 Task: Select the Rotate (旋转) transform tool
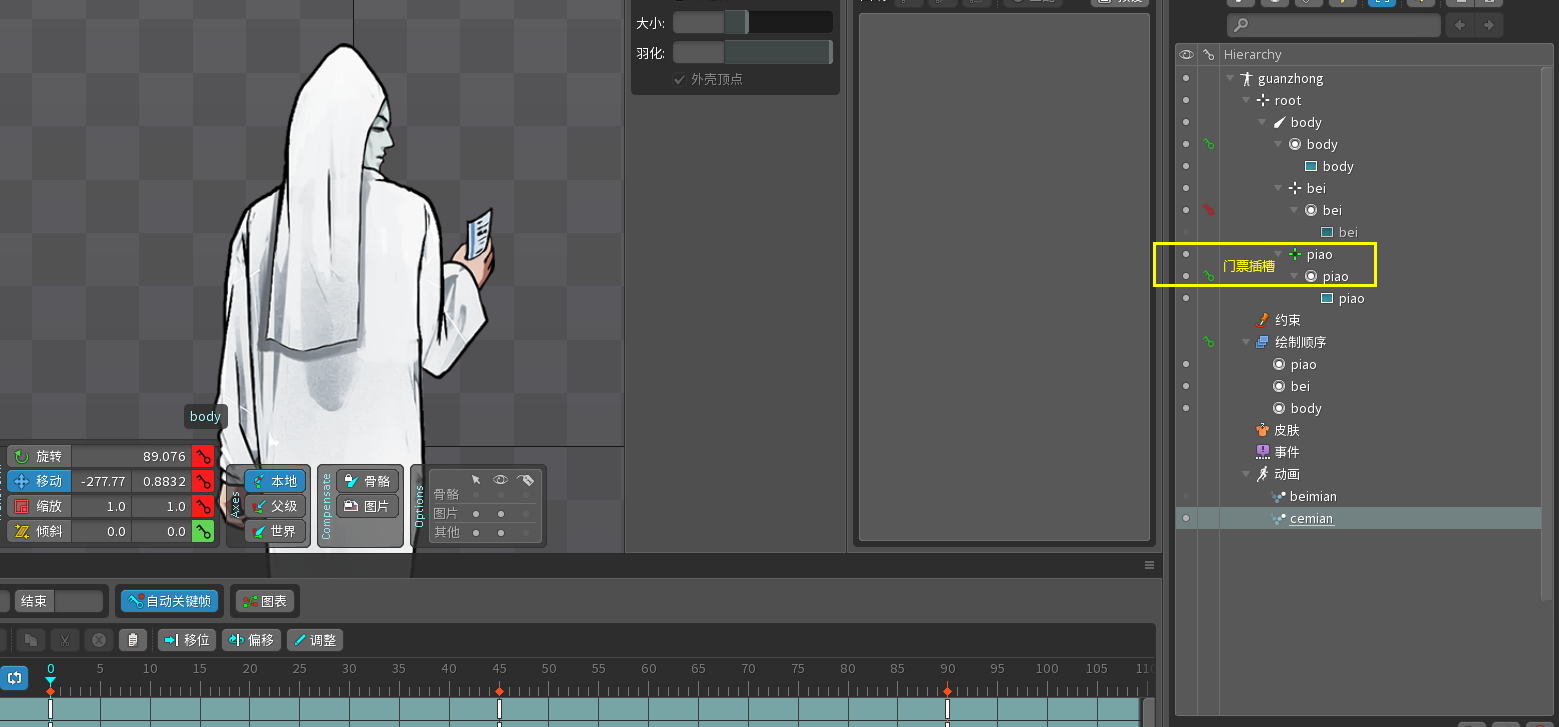(39, 456)
